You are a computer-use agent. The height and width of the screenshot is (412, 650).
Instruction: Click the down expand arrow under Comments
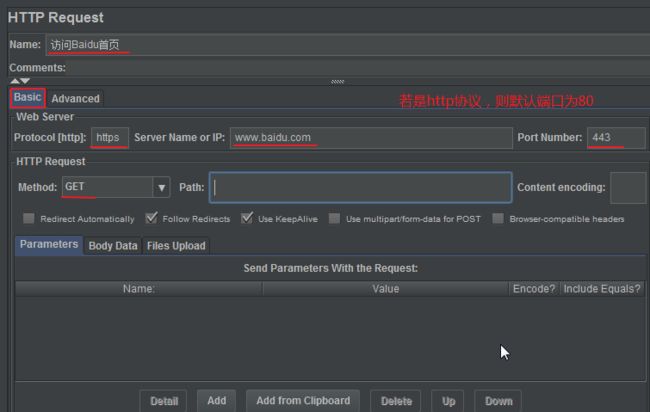pyautogui.click(x=25, y=81)
